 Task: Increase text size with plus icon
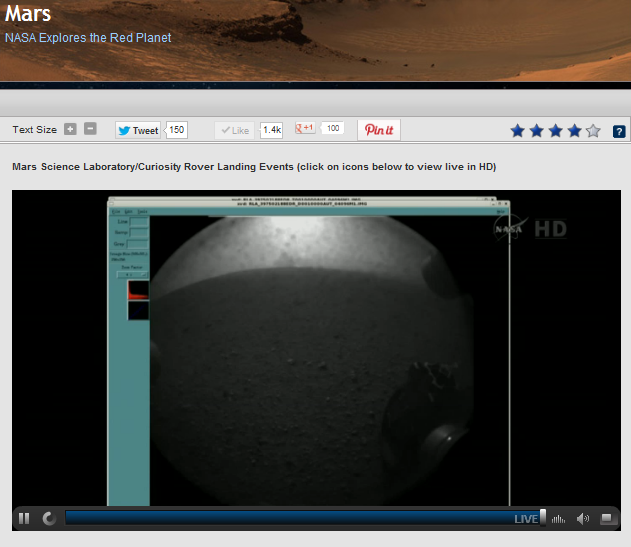70,130
